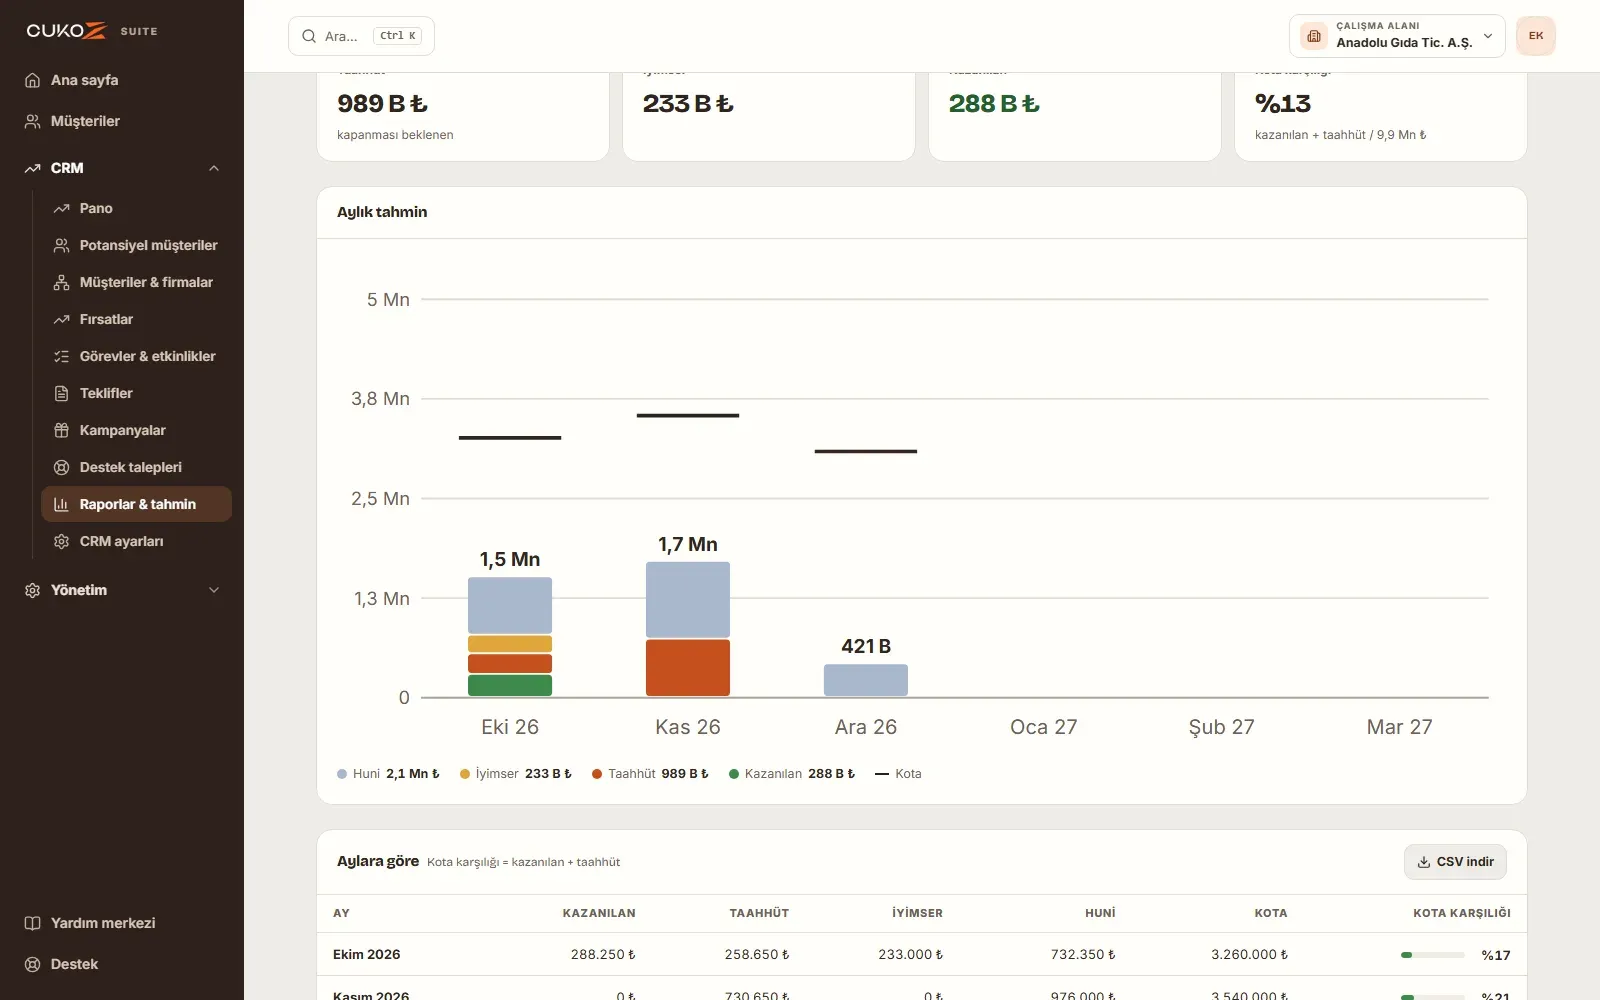
Task: Click the Fırsatlar trend icon
Action: (61, 319)
